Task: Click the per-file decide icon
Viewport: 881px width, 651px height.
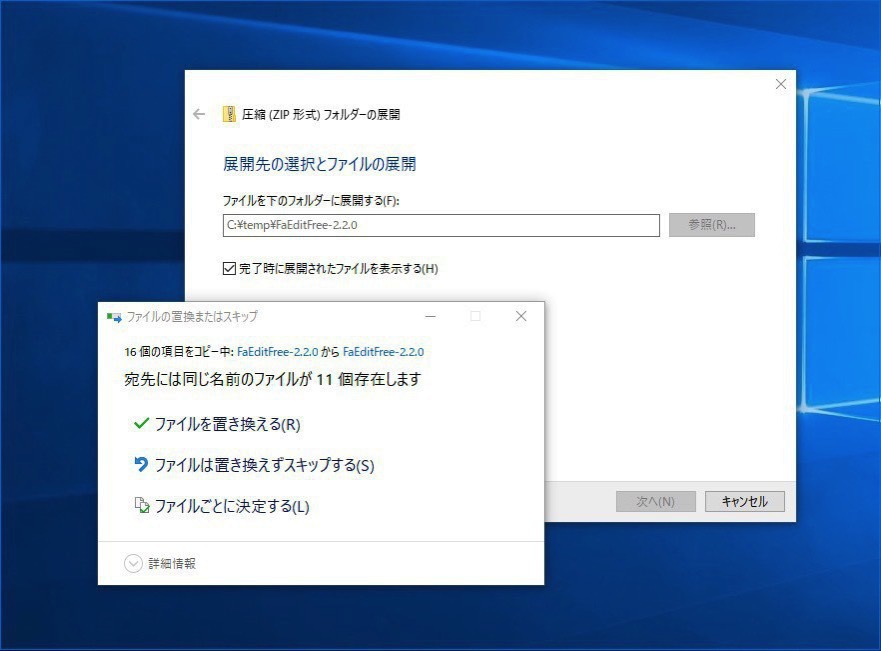Action: pos(142,506)
